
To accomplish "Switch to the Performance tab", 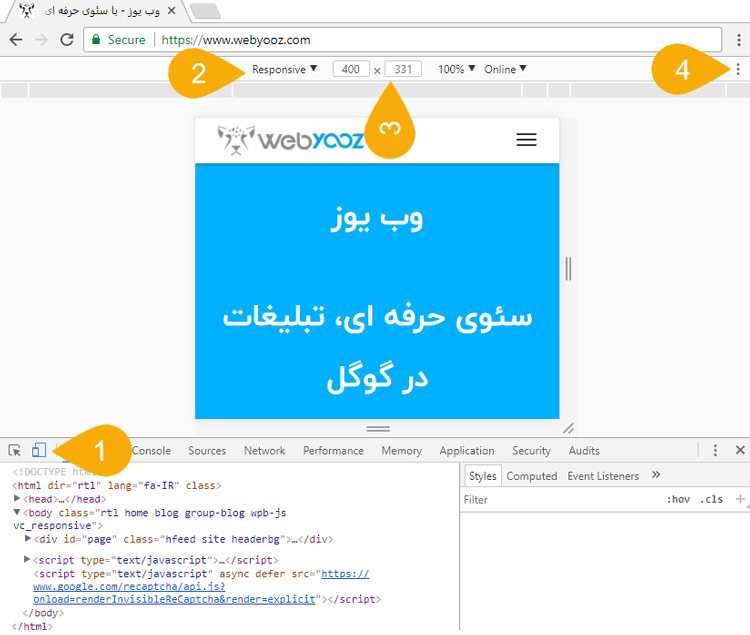I will click(333, 450).
